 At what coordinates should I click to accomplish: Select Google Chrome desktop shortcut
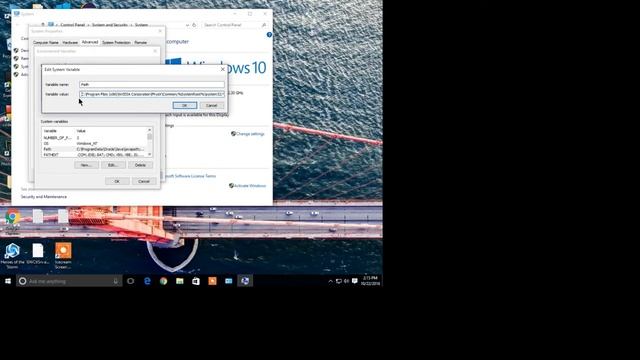coord(12,221)
